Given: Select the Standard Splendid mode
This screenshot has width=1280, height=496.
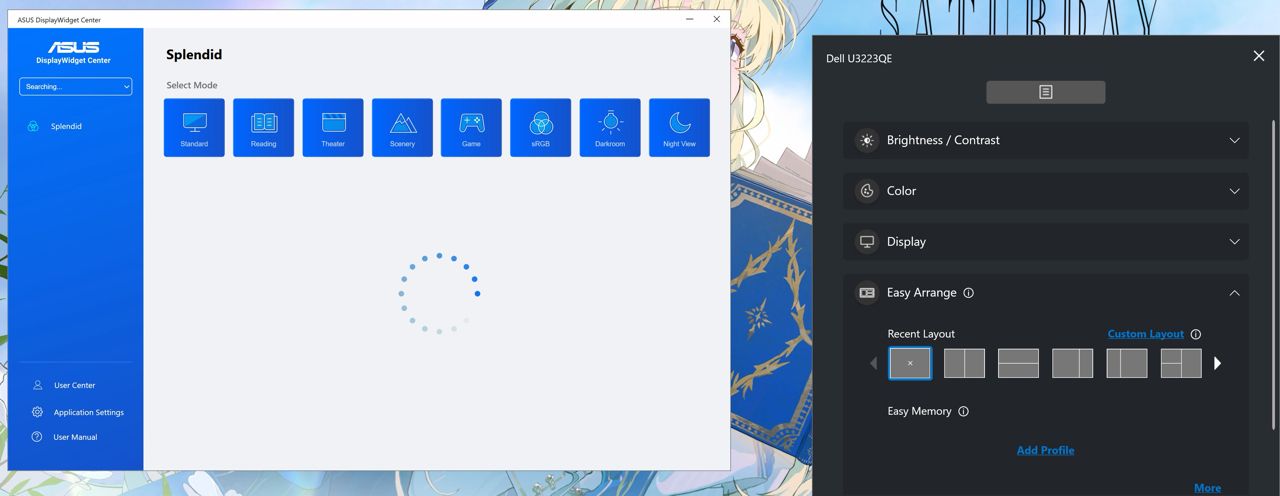Looking at the screenshot, I should coord(194,127).
